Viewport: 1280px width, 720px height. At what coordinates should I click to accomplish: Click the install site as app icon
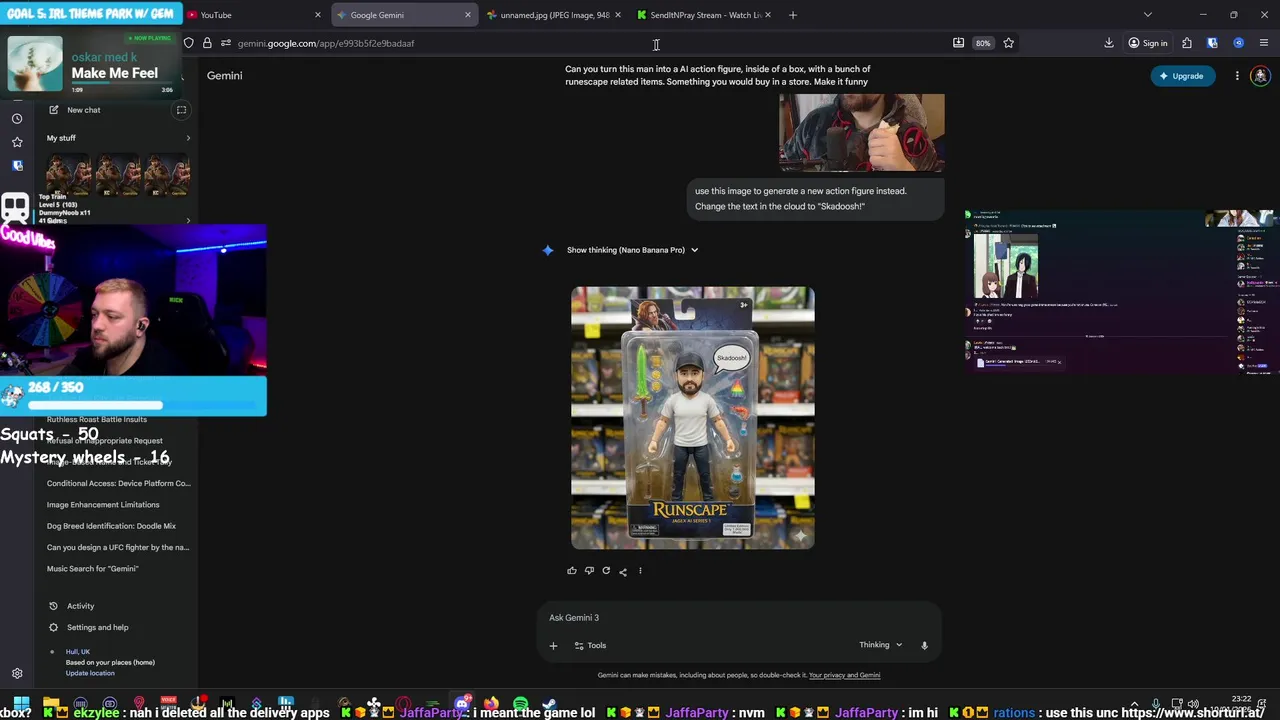(x=959, y=43)
